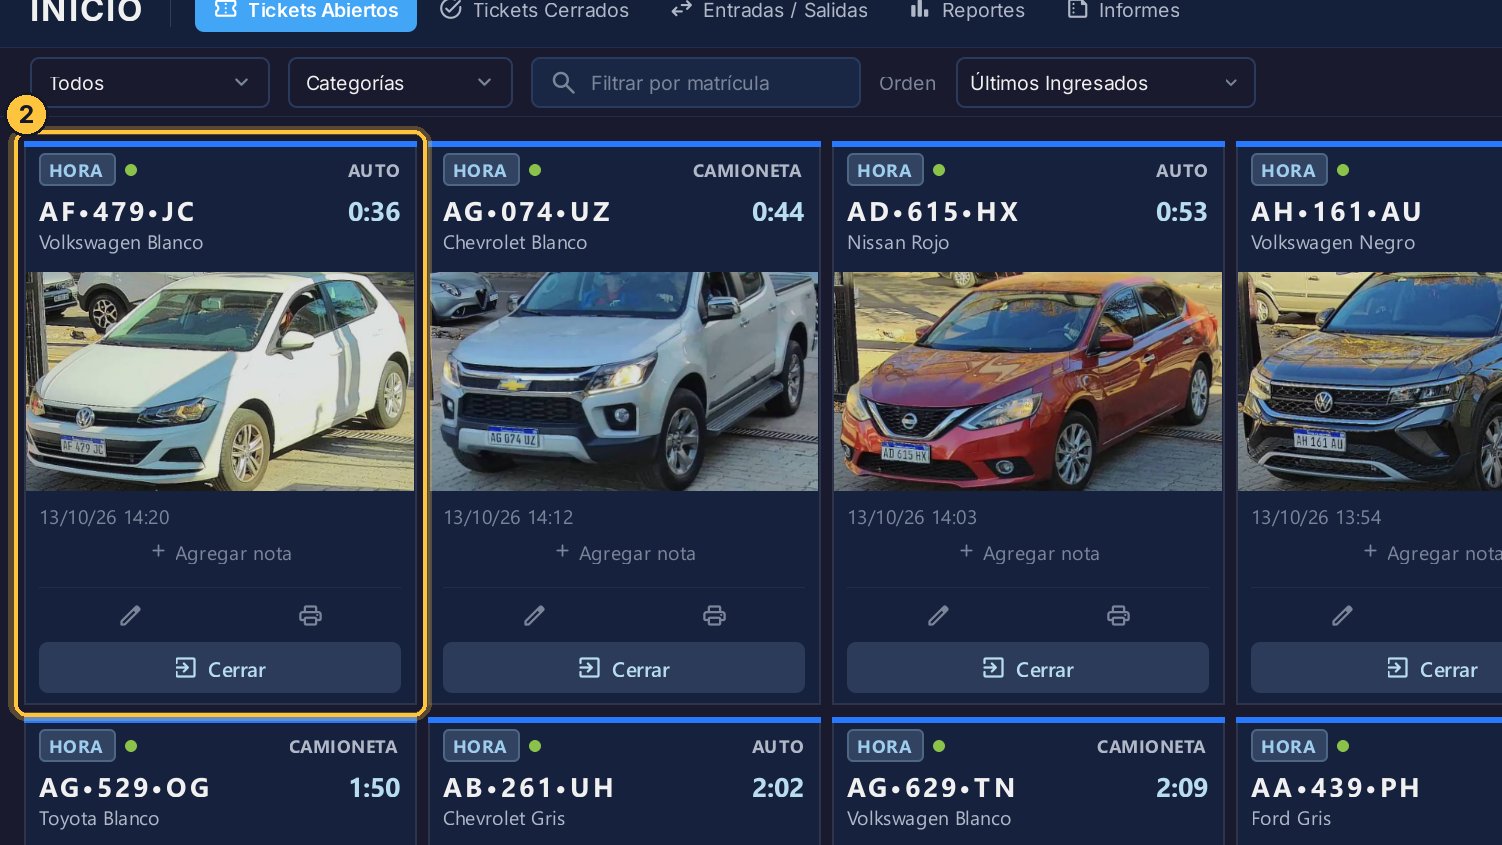Select plate AA•439•PH Ford Gris
Image resolution: width=1502 pixels, height=845 pixels.
[x=1336, y=788]
